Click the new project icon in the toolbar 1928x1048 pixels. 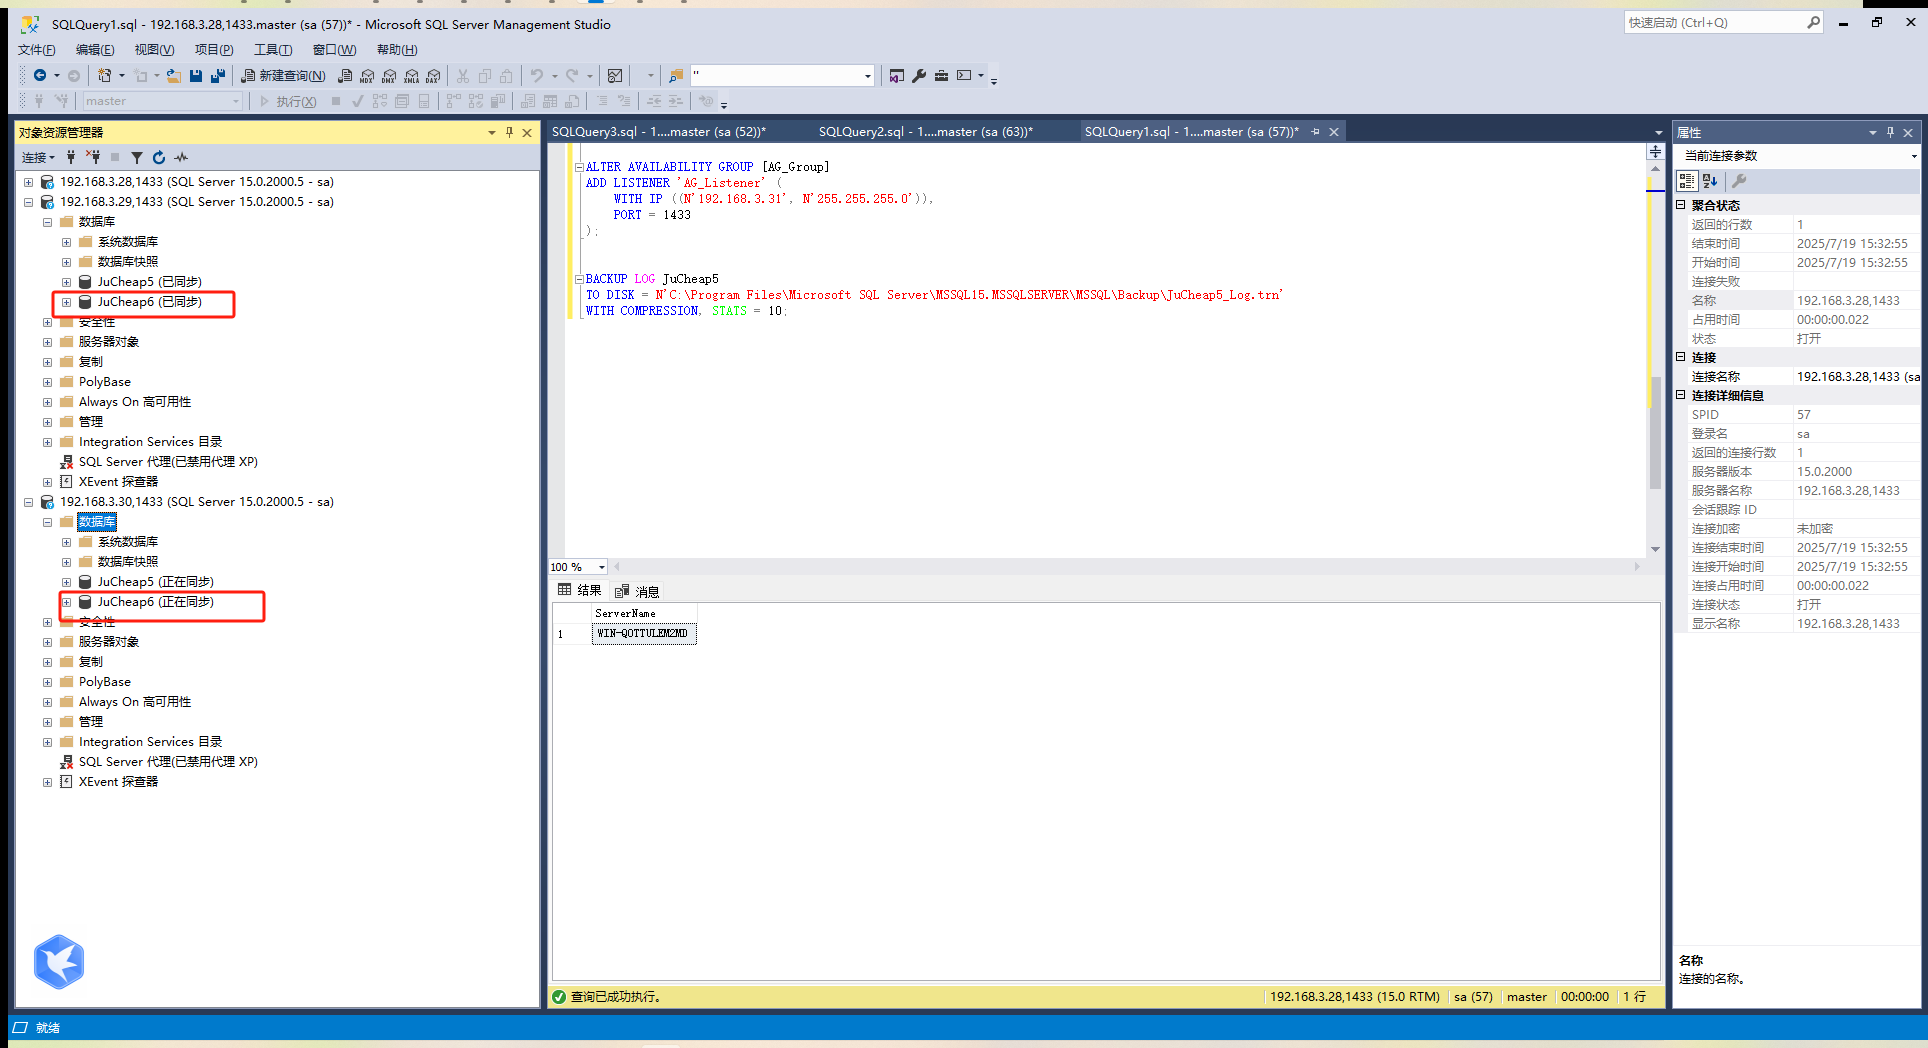coord(104,75)
